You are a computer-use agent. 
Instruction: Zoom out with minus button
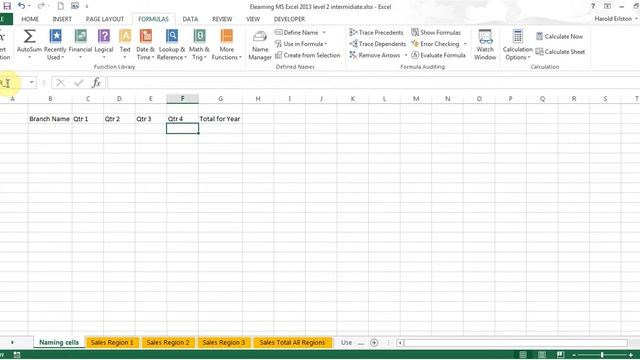[x=573, y=355]
